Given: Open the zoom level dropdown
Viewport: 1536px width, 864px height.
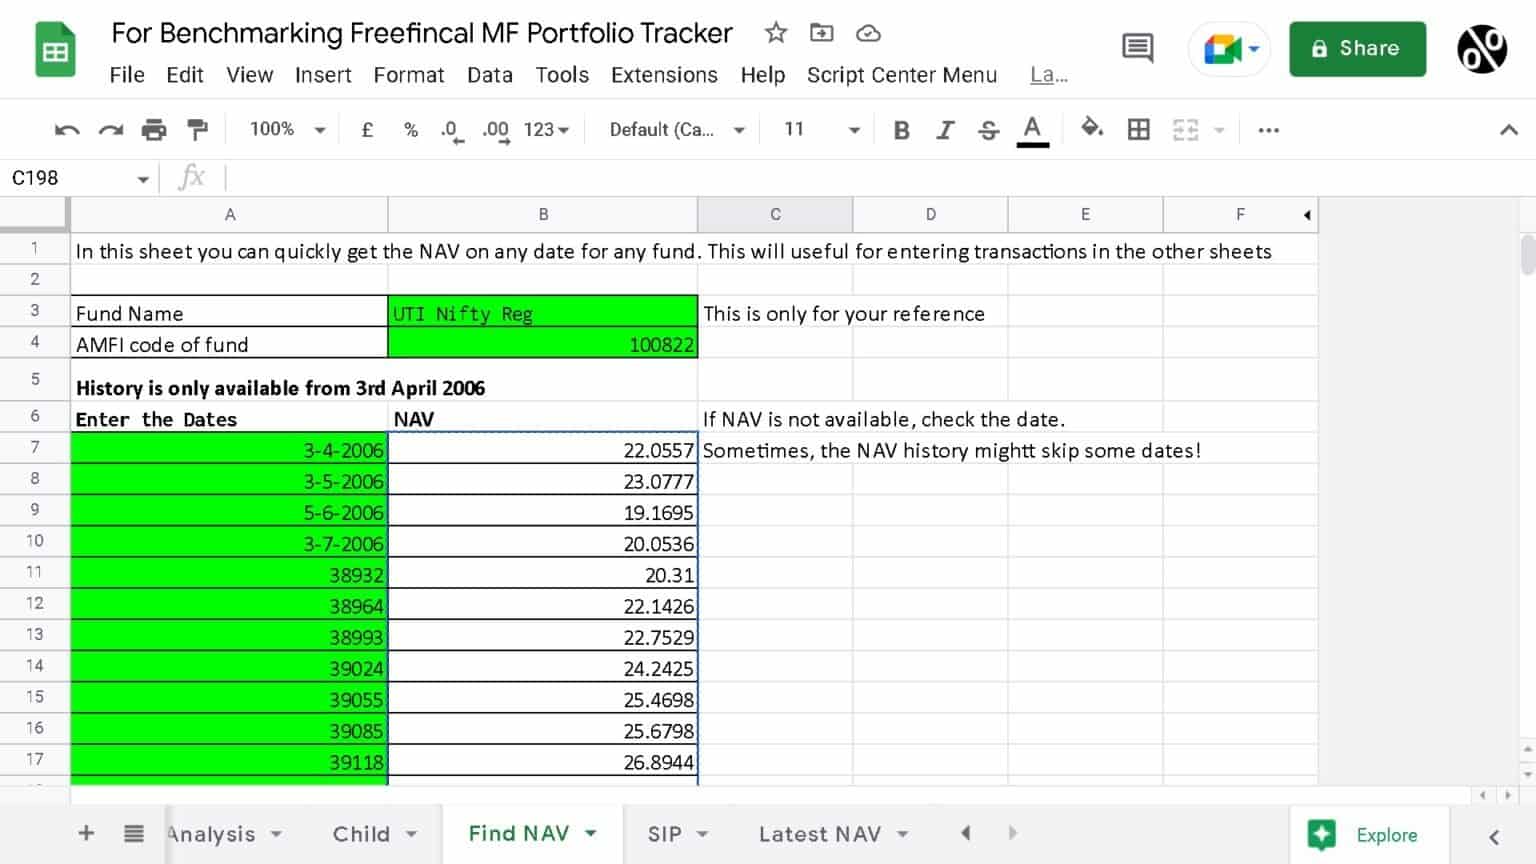Looking at the screenshot, I should [287, 129].
